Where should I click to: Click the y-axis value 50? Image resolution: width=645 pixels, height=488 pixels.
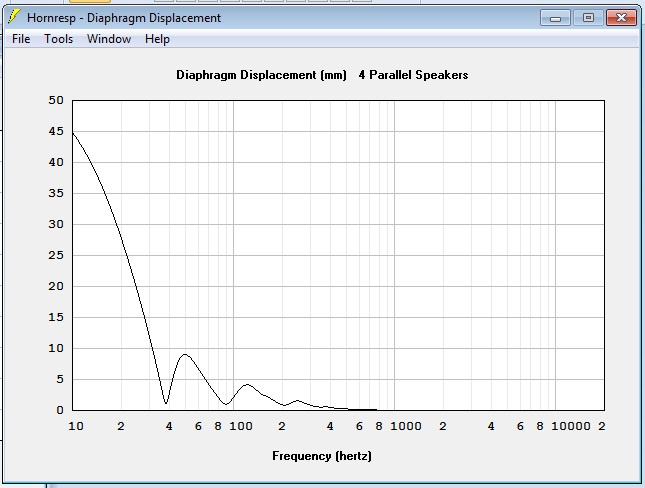56,100
